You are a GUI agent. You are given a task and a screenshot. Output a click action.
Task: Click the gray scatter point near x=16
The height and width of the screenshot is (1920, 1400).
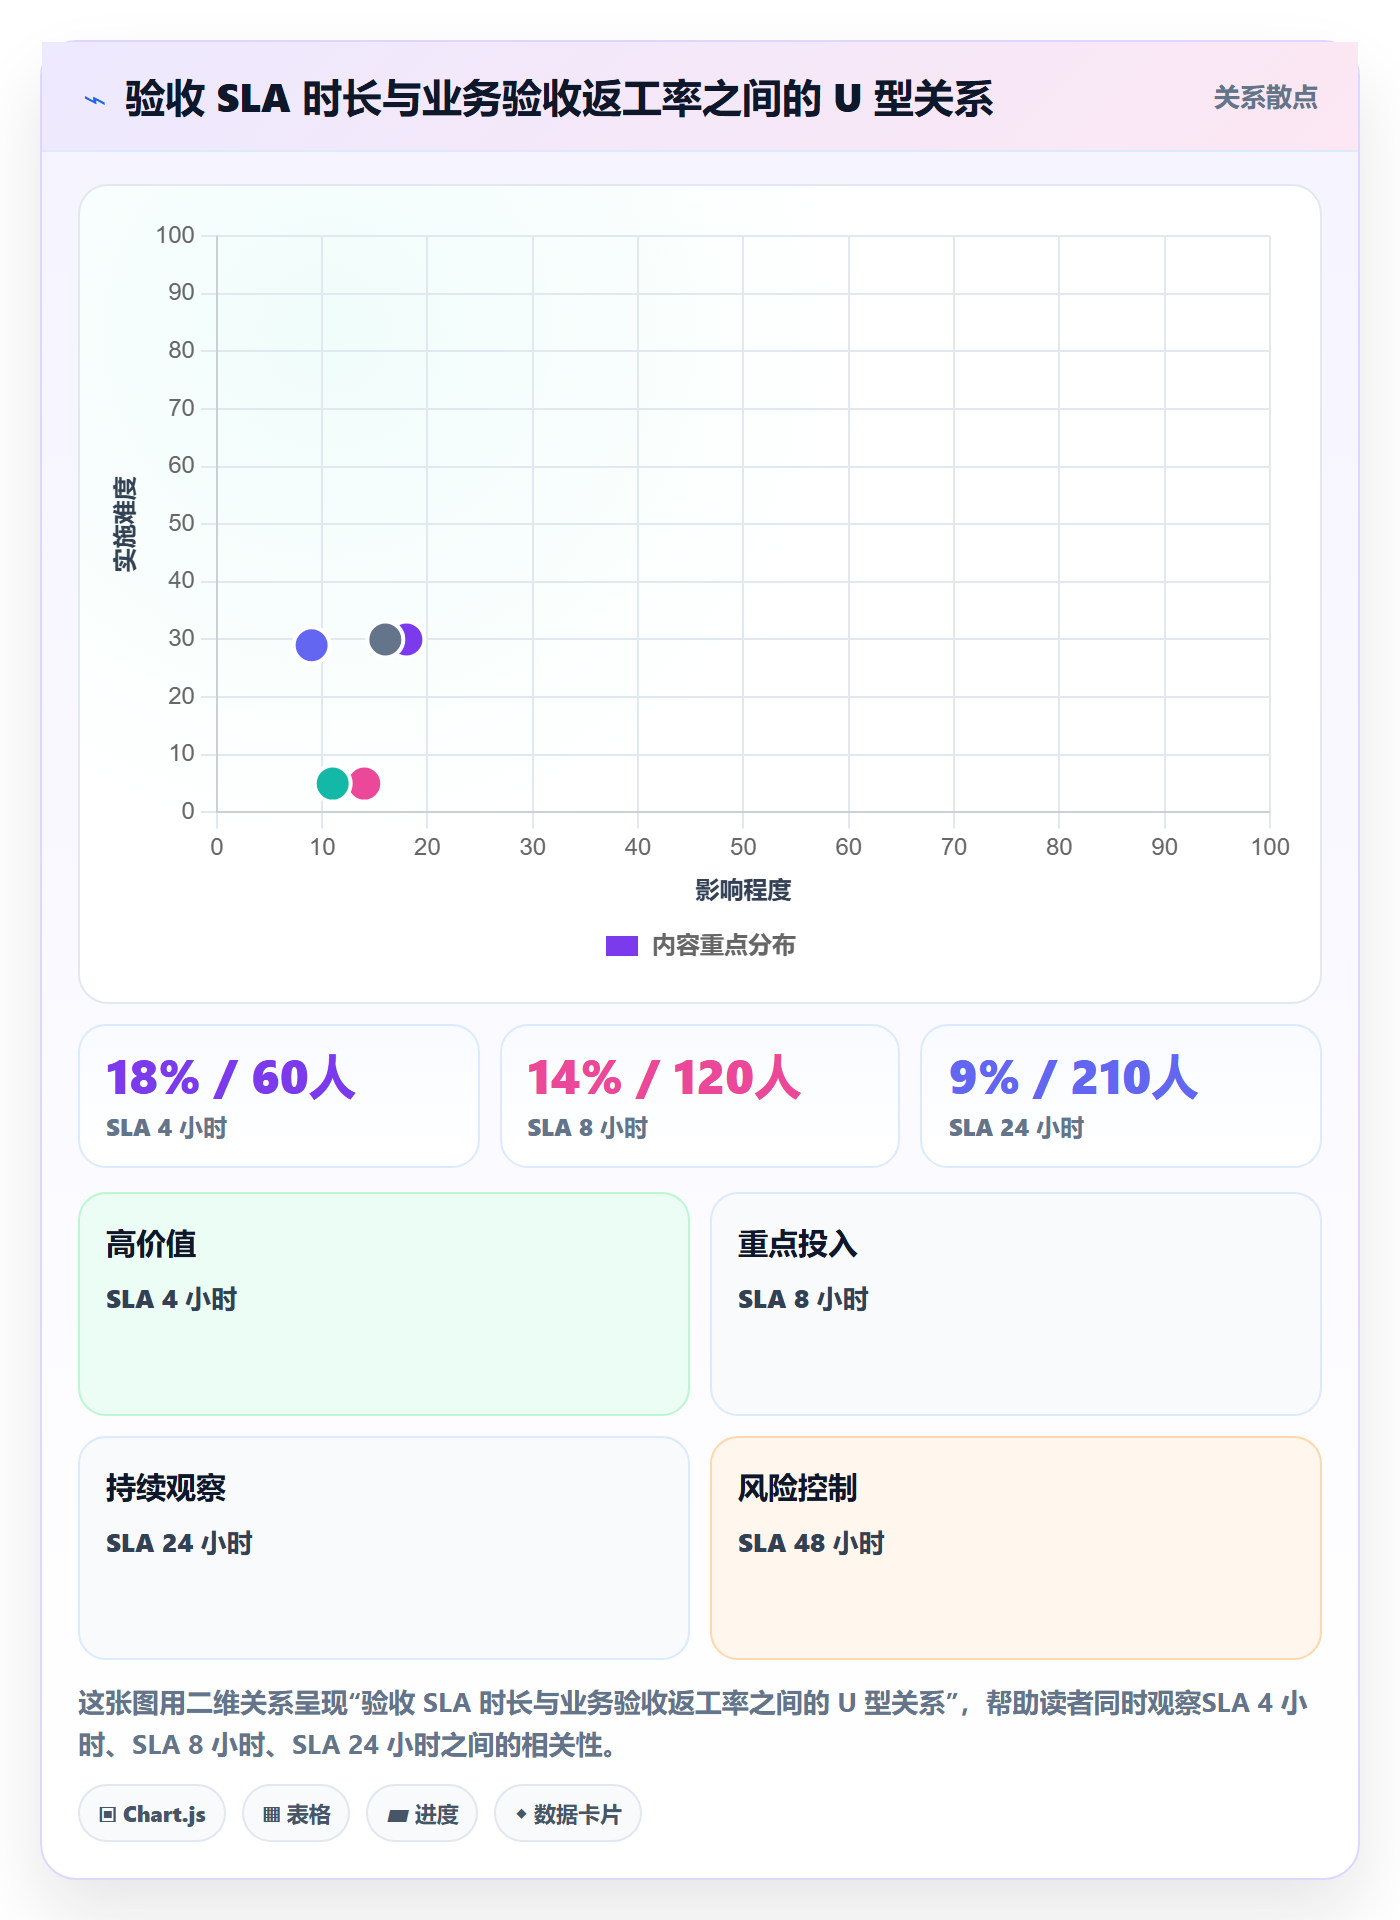coord(385,639)
